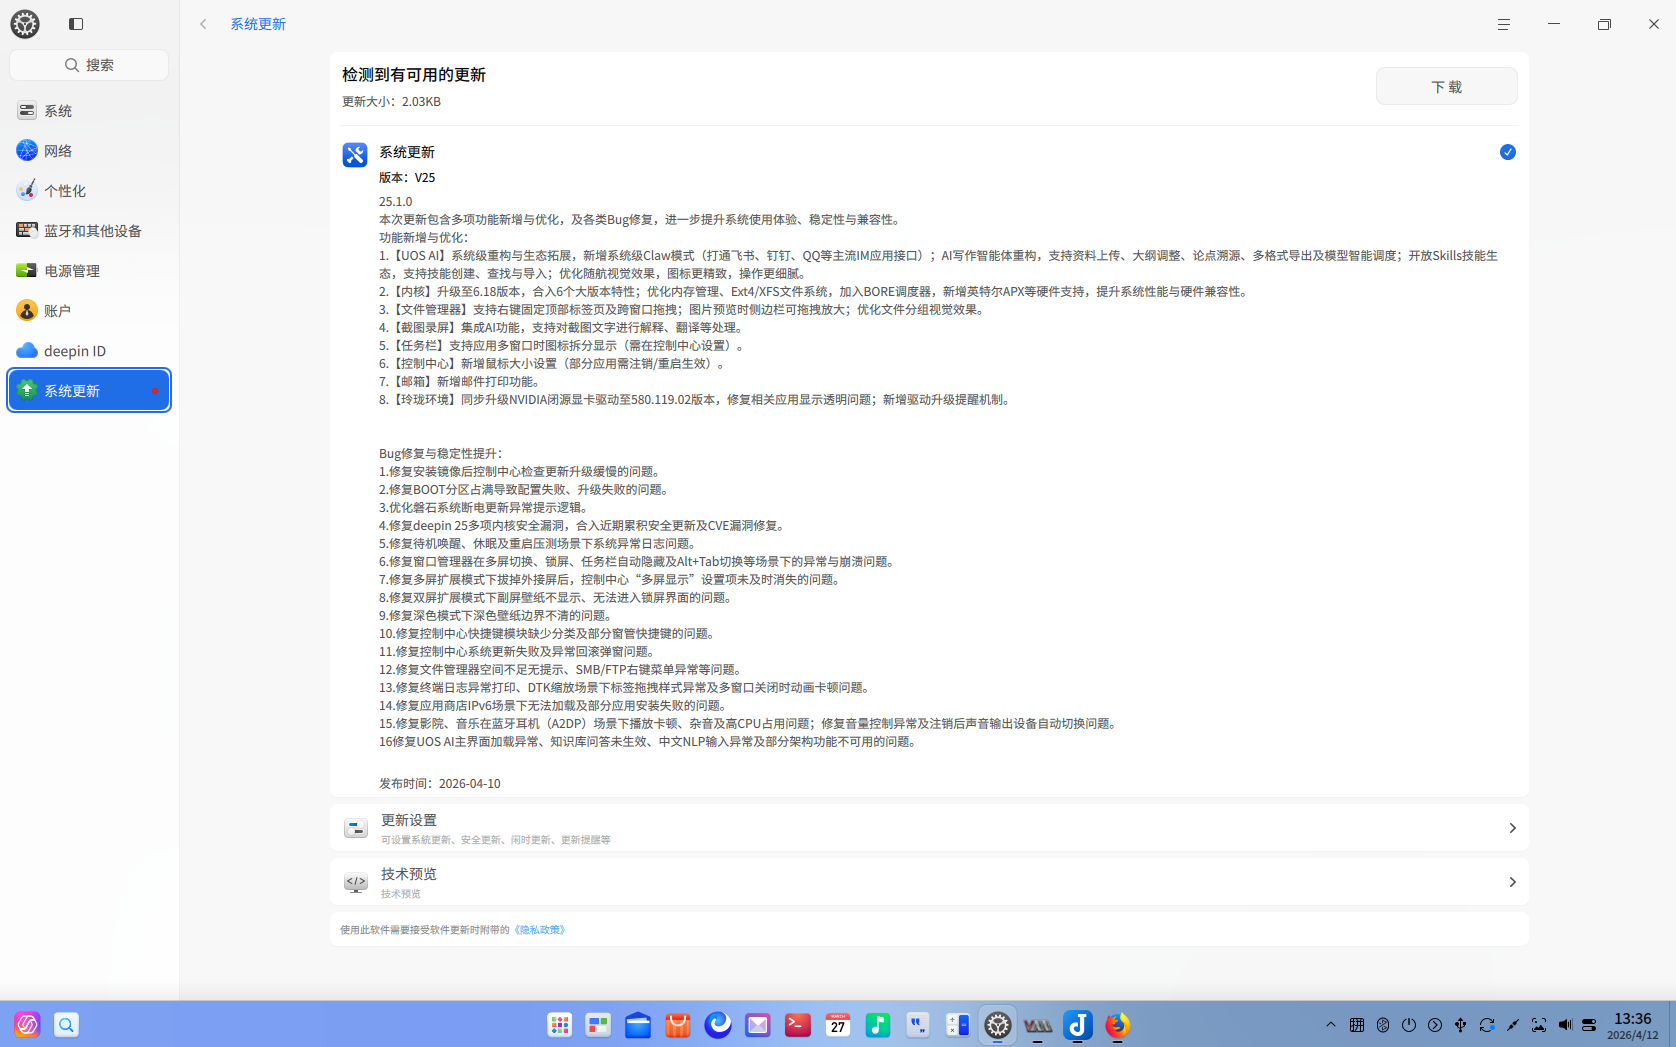This screenshot has width=1676, height=1047.
Task: Go back using the arrow before 系统更新
Action: click(x=203, y=24)
